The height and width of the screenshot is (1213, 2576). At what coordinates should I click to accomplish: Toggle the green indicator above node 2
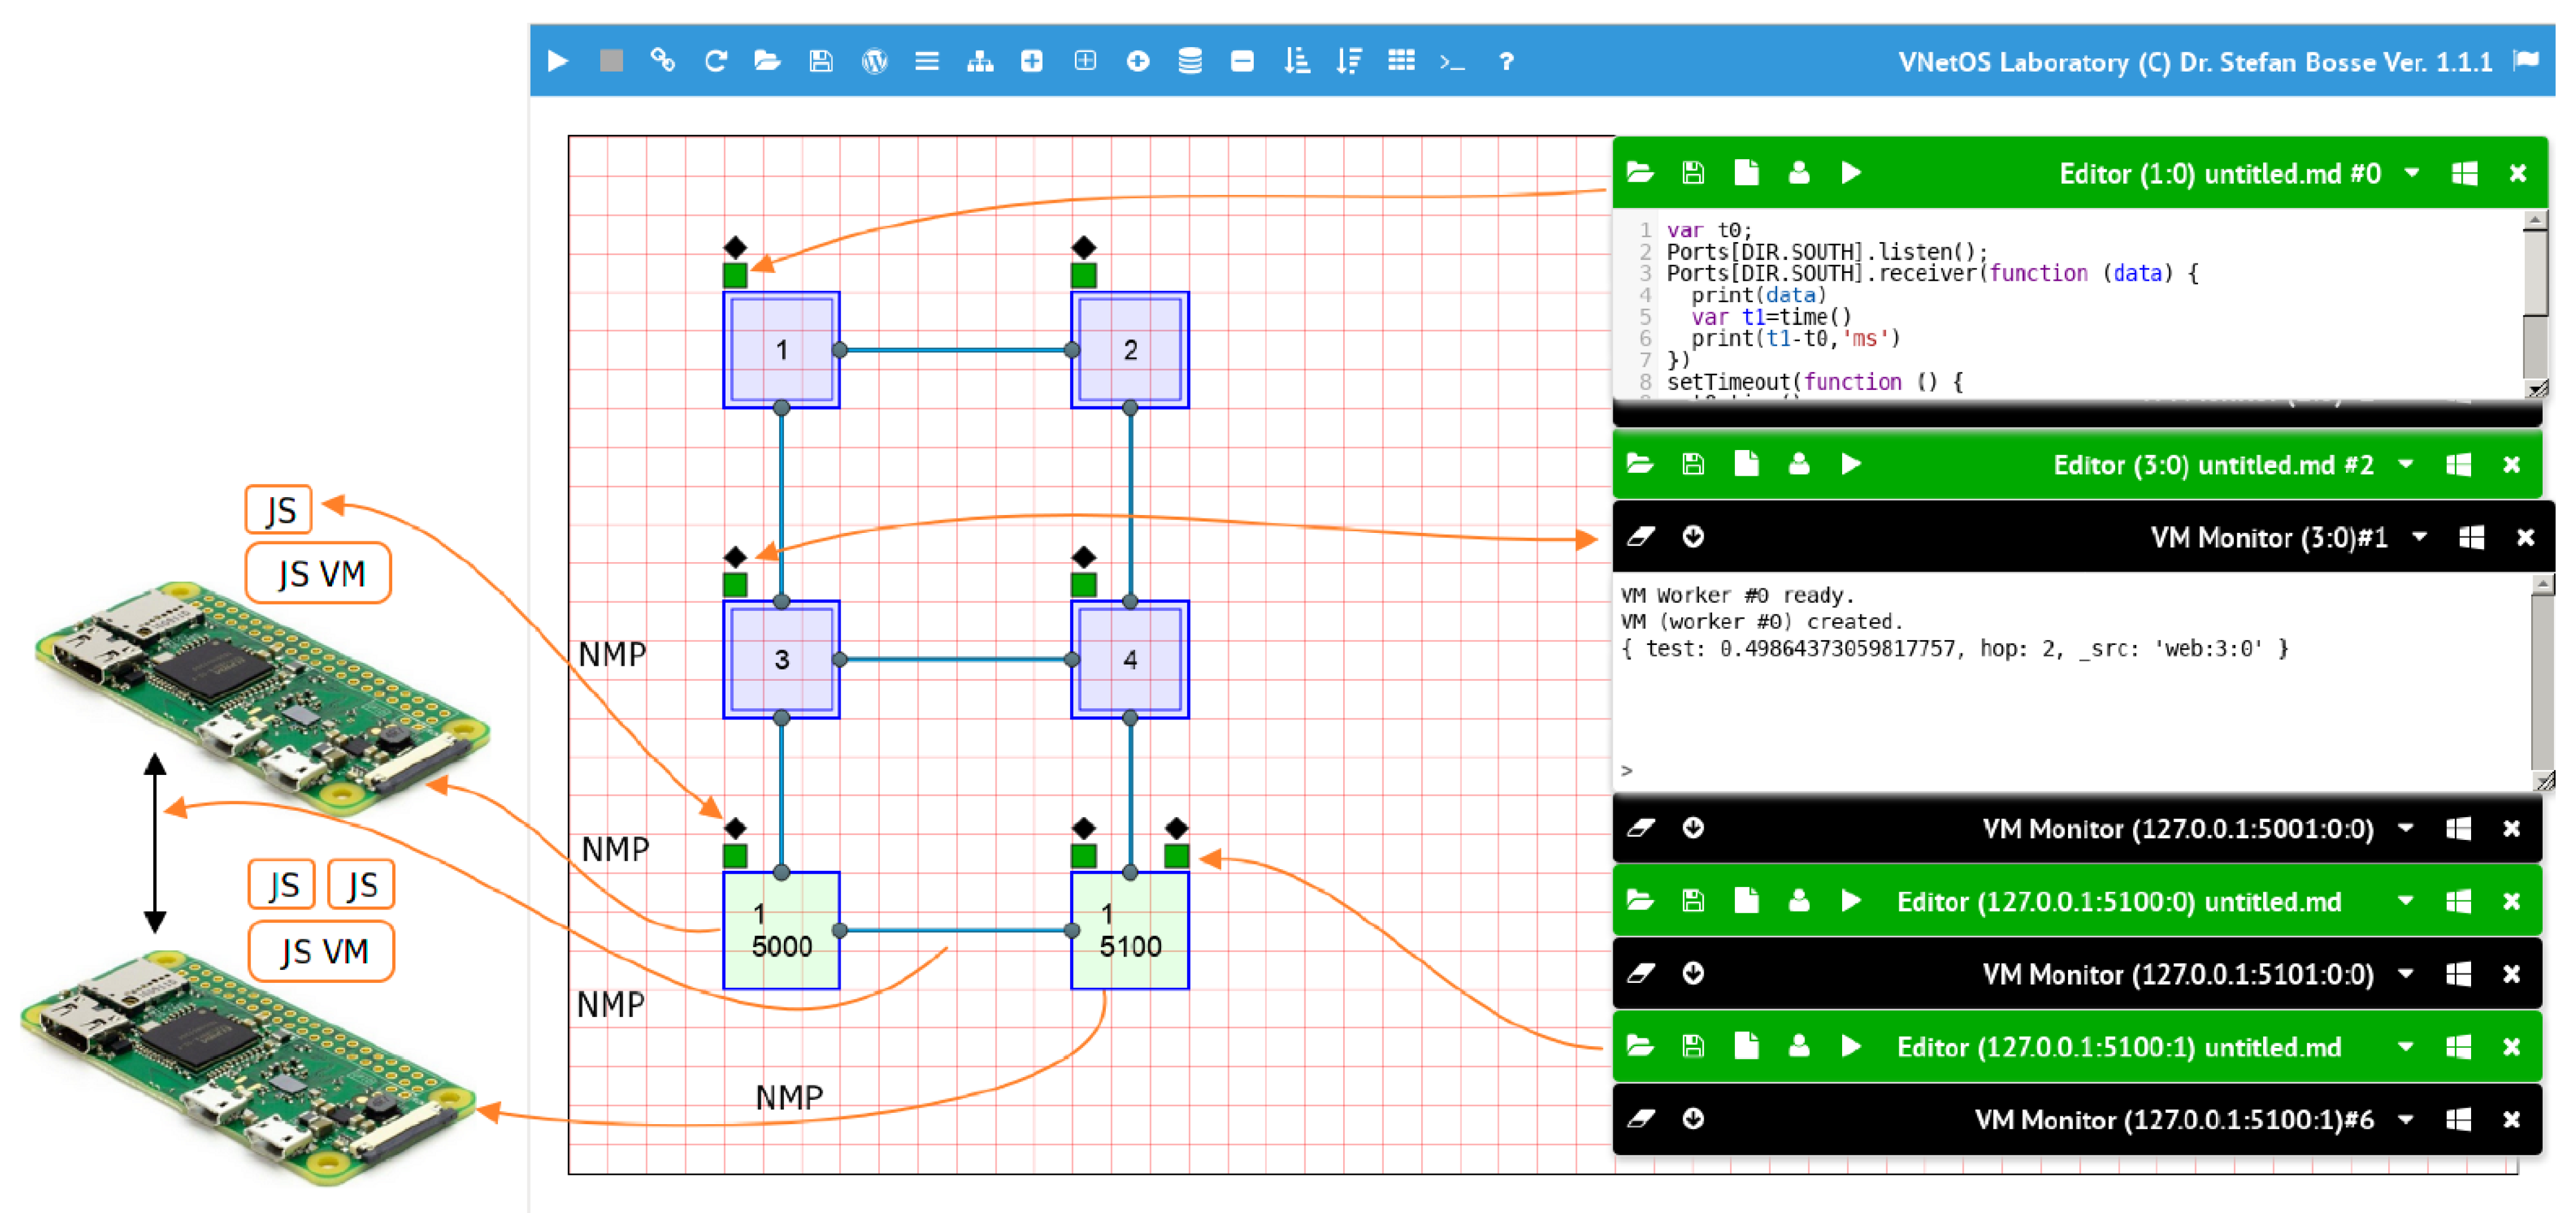(1083, 275)
